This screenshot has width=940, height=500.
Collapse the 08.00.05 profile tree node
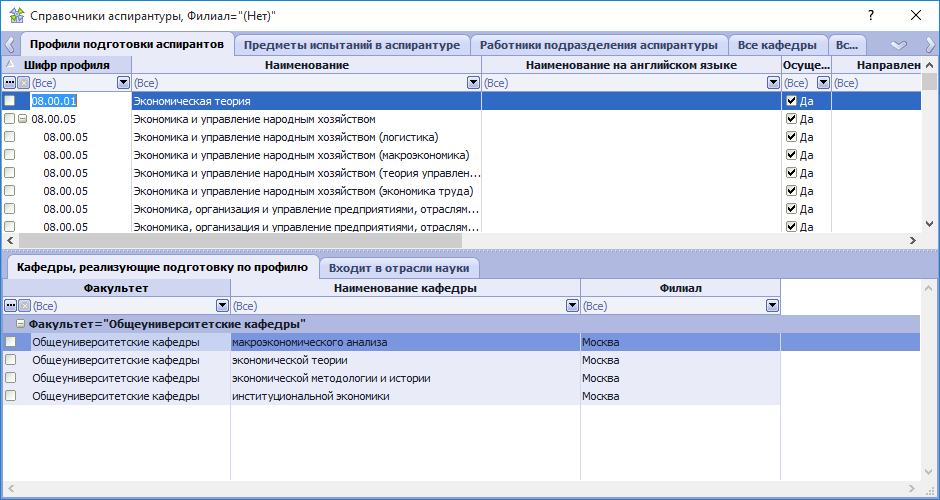[22, 119]
